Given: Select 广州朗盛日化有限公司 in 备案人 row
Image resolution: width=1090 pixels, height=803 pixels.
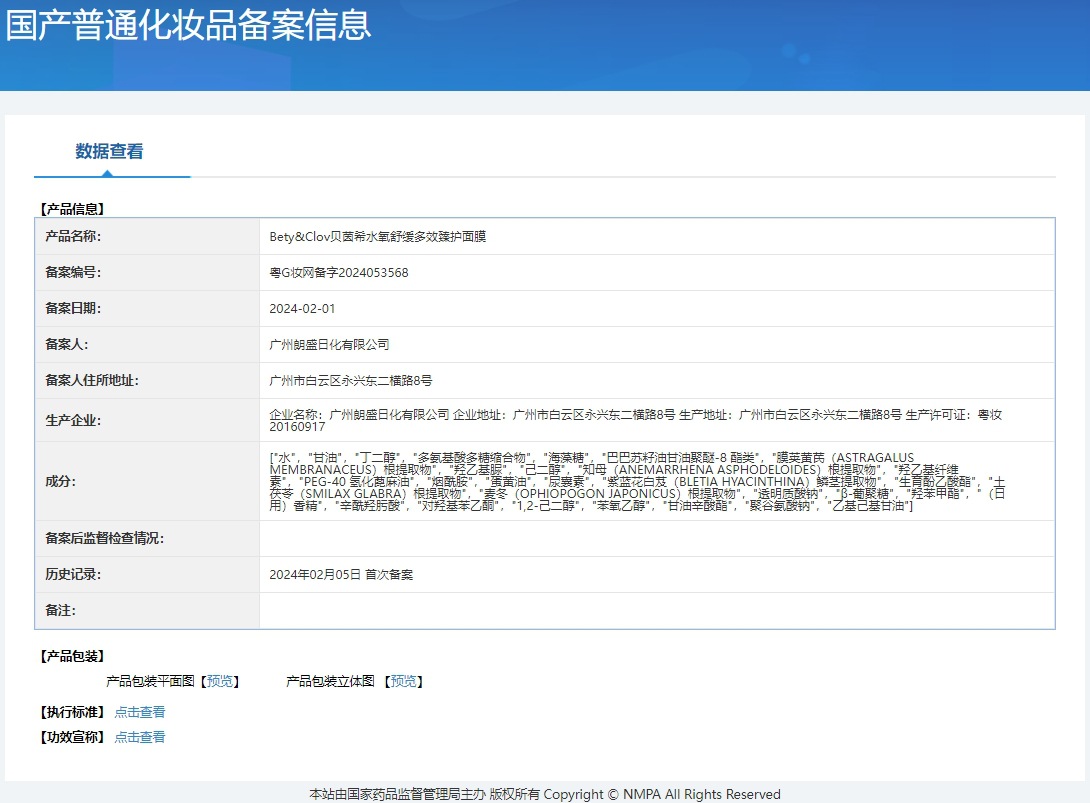Looking at the screenshot, I should (x=329, y=345).
